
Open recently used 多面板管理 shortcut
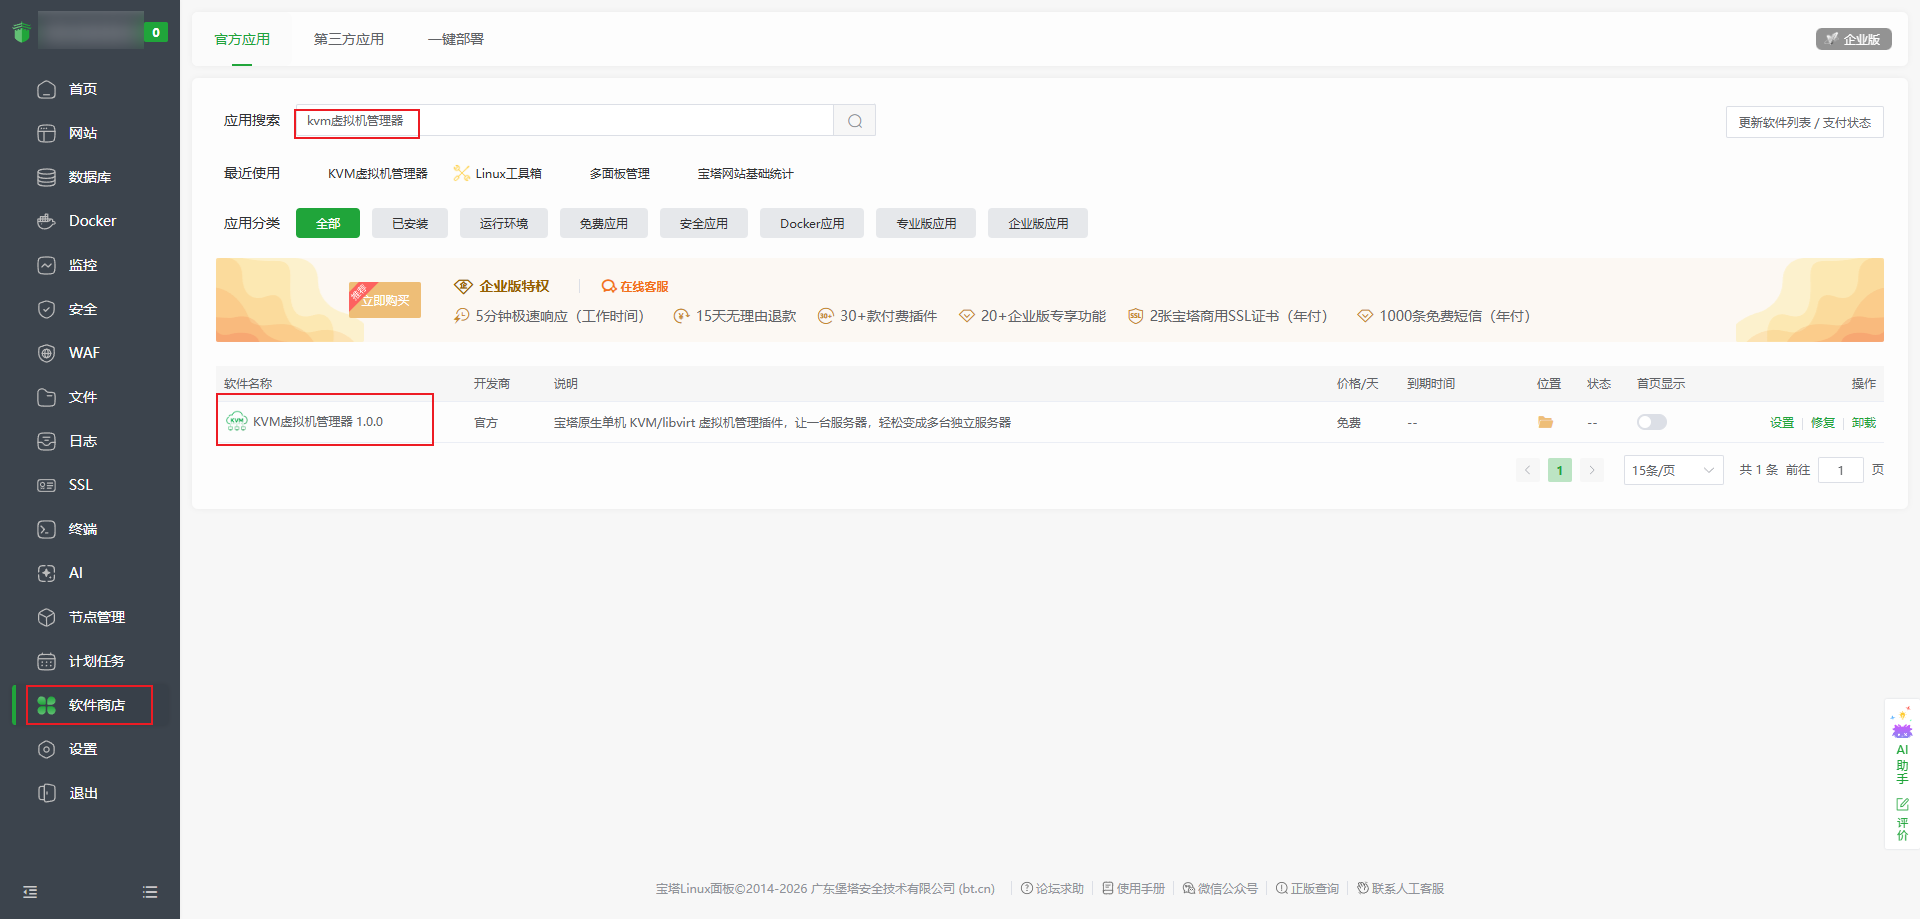[x=620, y=173]
